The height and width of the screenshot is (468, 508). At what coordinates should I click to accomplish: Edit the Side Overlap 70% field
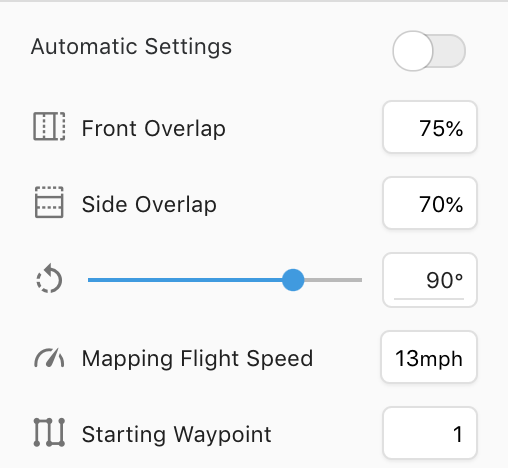point(430,203)
